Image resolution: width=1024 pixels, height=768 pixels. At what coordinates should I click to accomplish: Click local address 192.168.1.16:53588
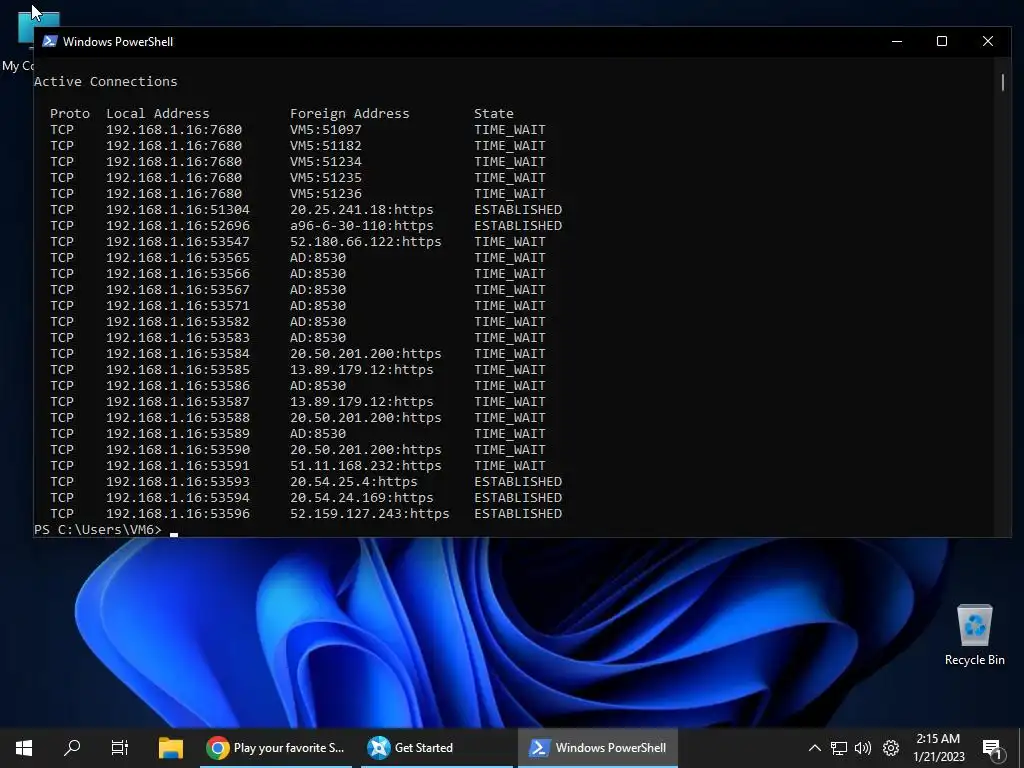178,417
